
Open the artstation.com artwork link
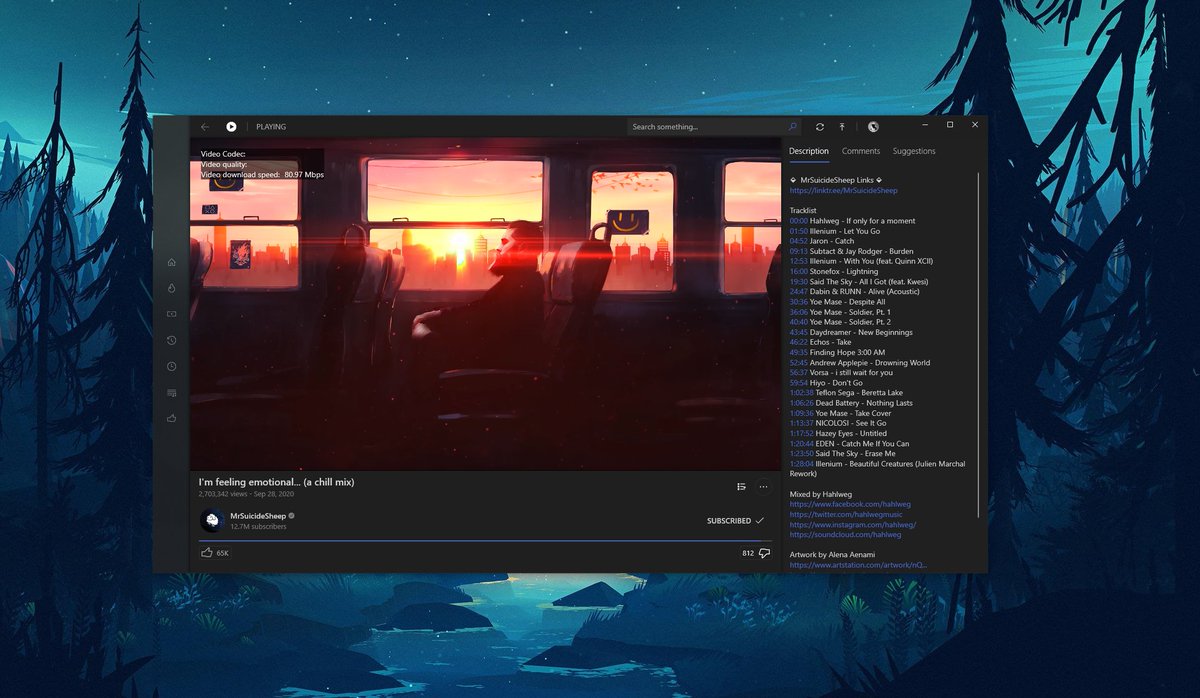pyautogui.click(x=859, y=565)
